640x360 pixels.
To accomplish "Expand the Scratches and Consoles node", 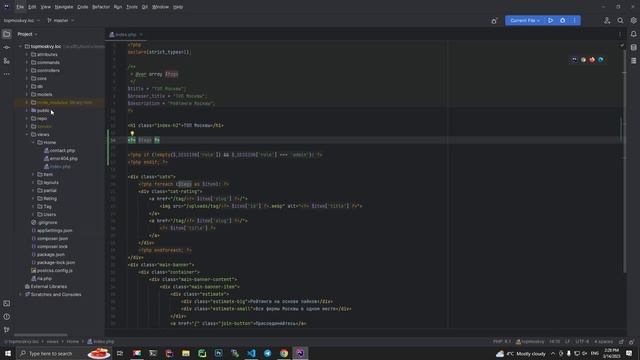I will coord(20,294).
